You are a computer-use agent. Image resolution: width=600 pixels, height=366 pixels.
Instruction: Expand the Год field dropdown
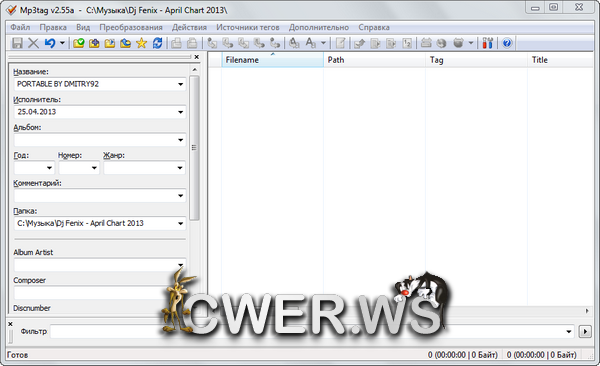click(49, 168)
